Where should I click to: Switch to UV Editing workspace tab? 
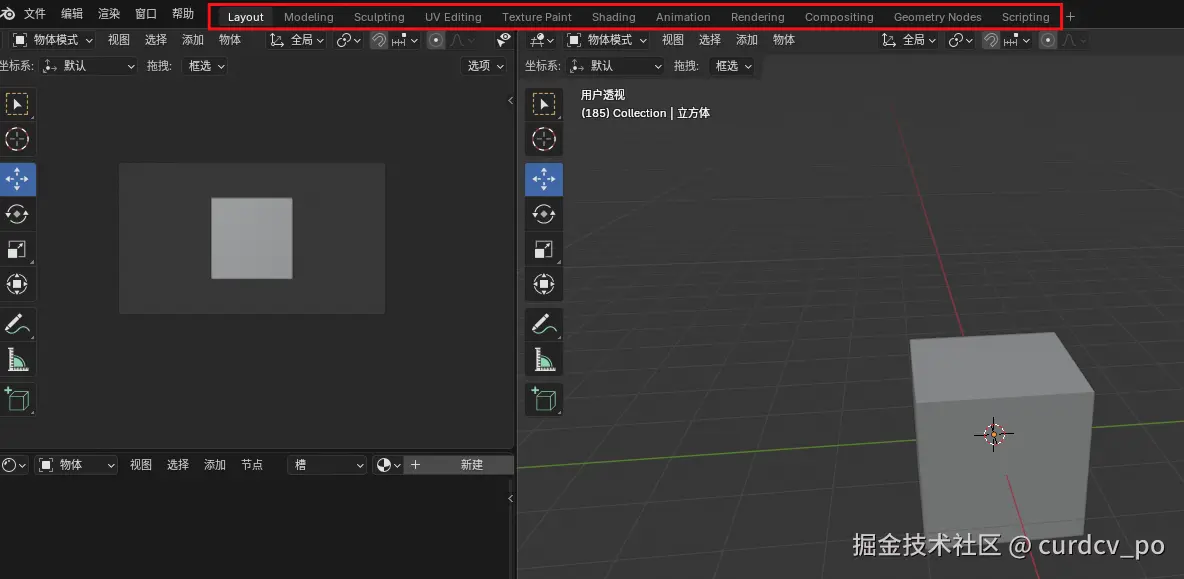click(453, 17)
